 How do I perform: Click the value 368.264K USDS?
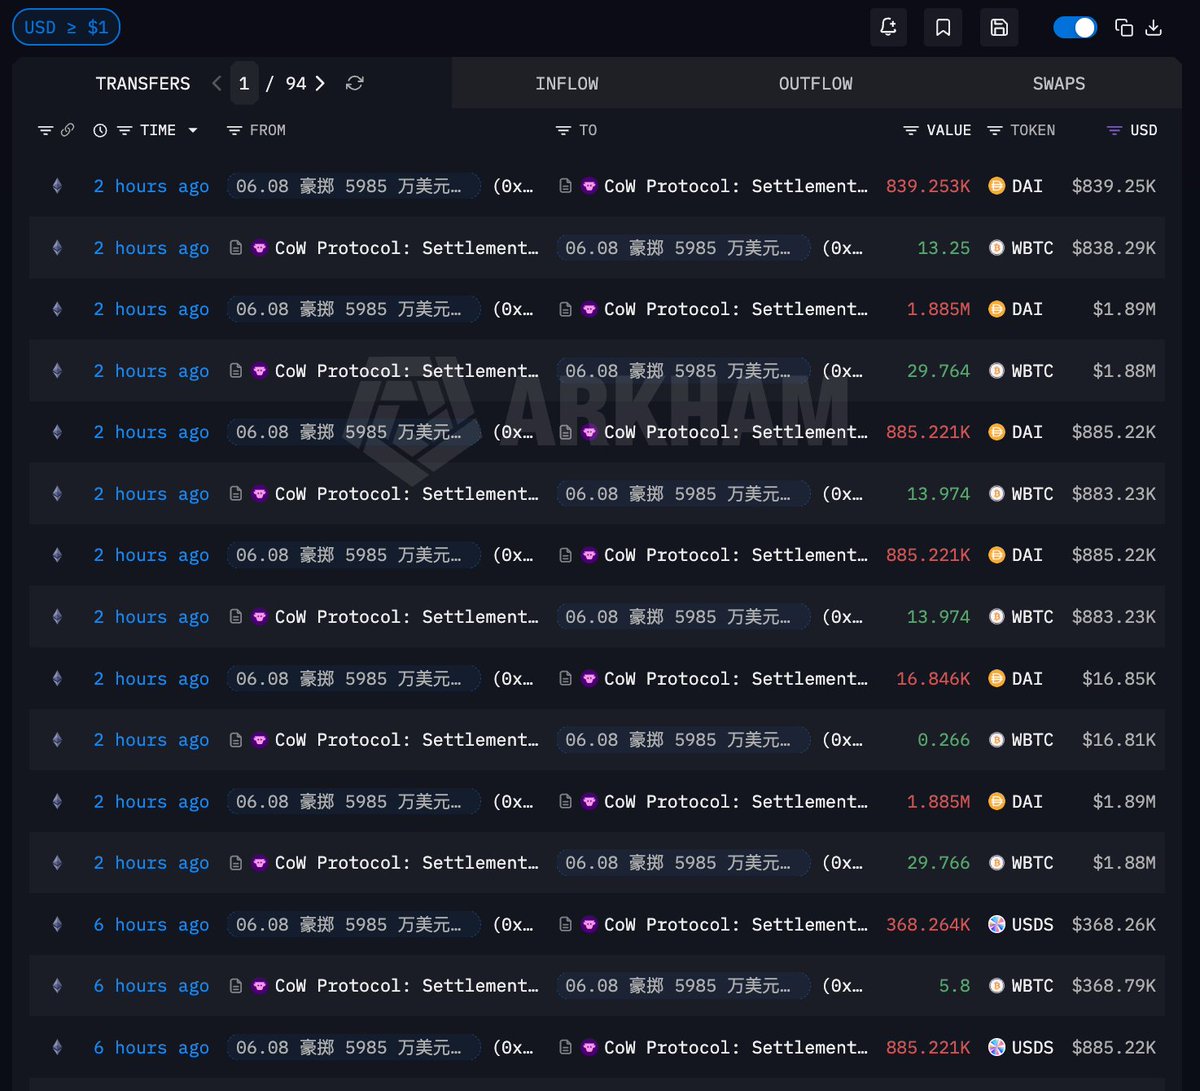[x=929, y=925]
